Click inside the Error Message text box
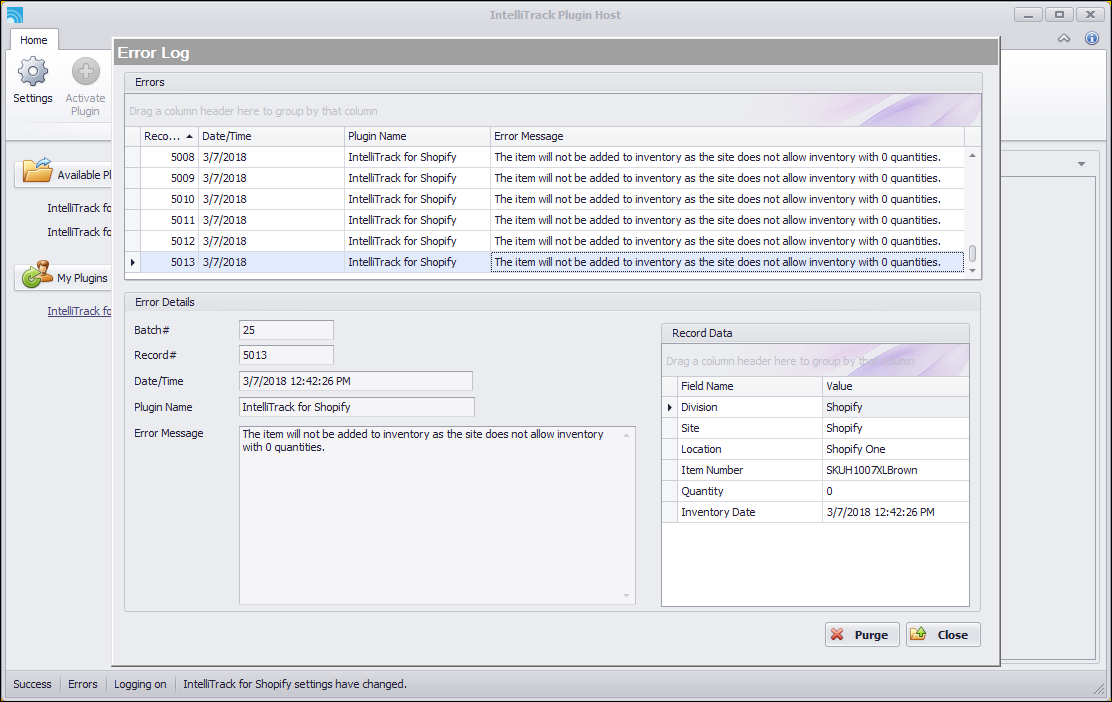Viewport: 1112px width, 702px height. coord(437,515)
